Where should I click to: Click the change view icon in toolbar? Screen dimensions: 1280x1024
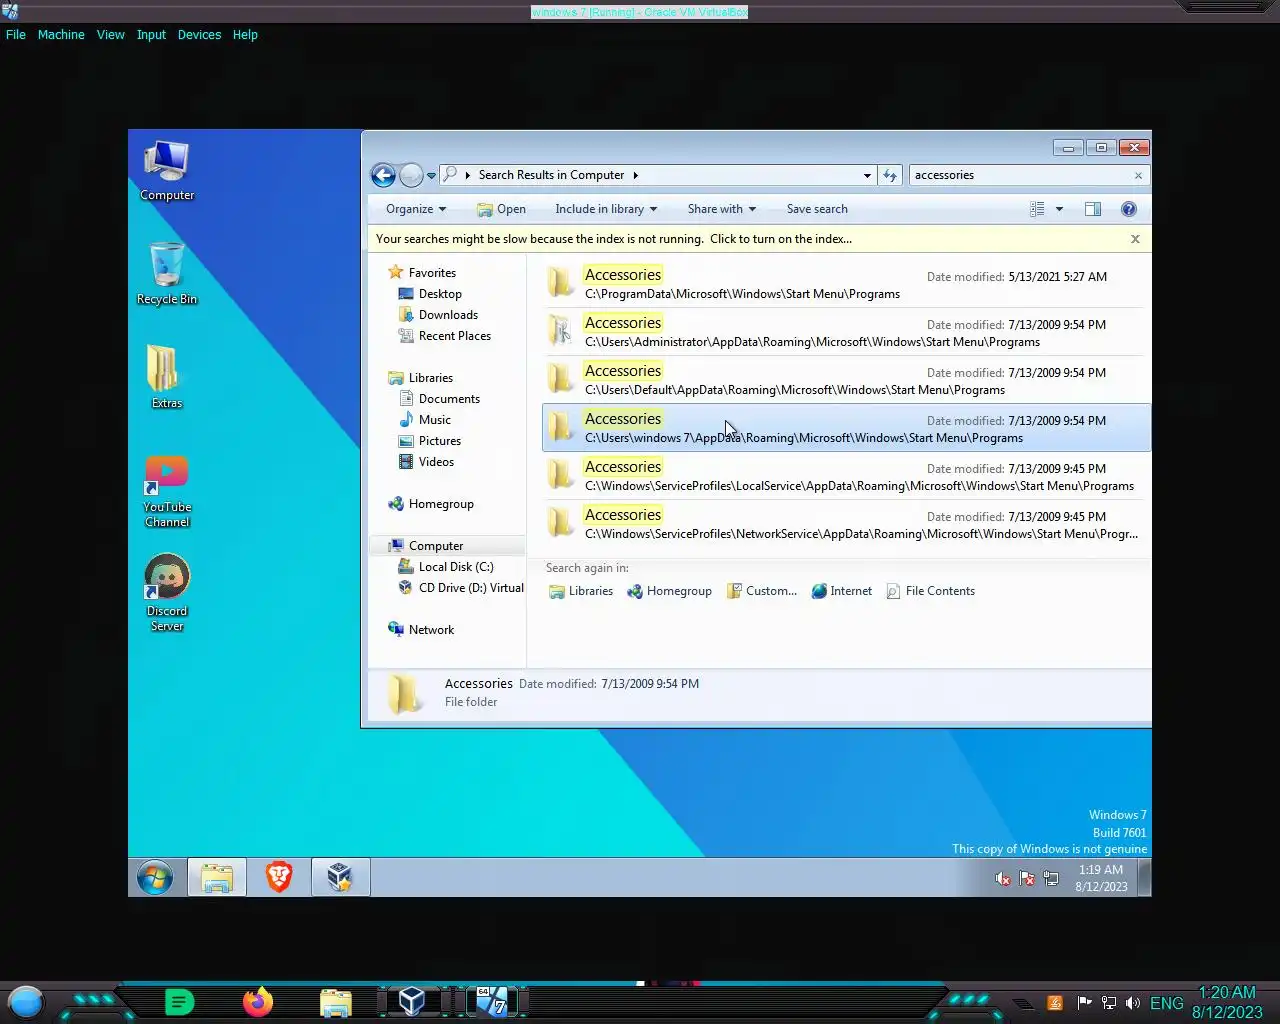(1037, 209)
